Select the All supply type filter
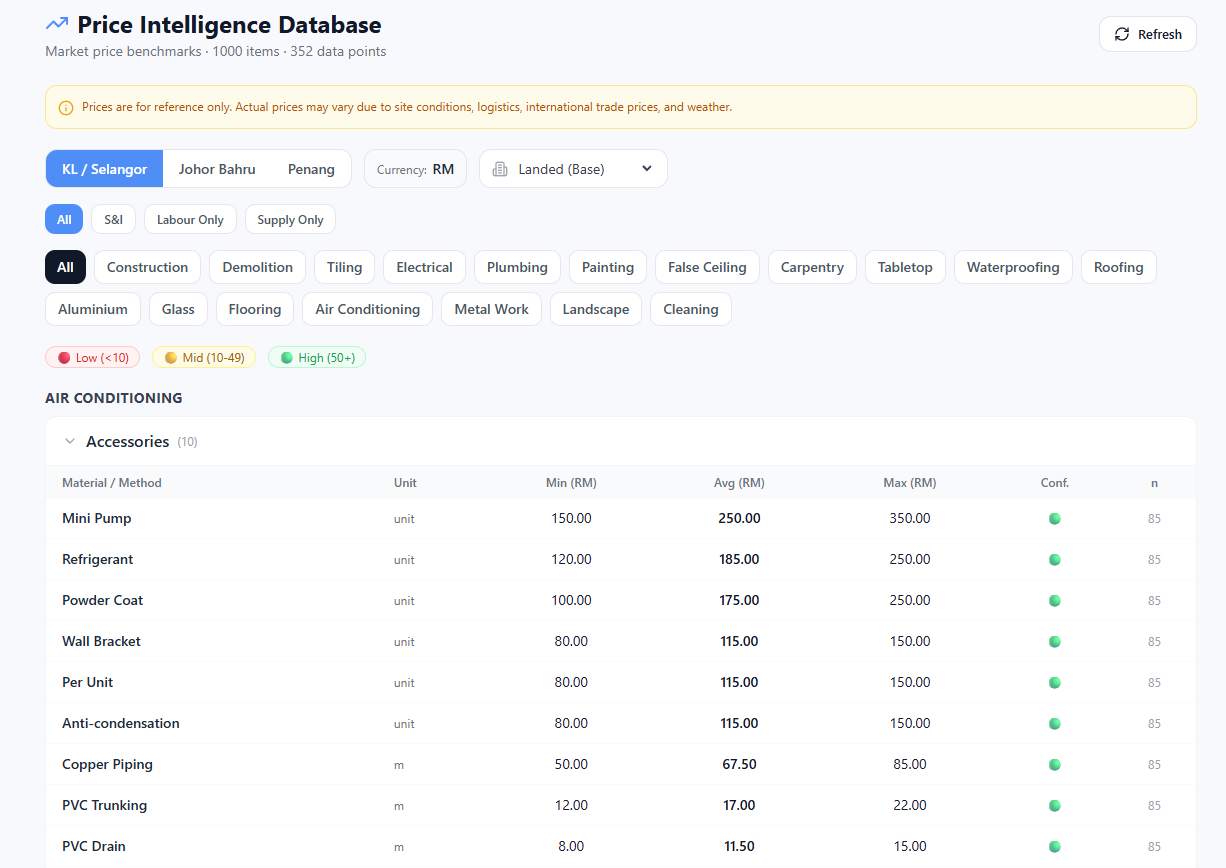 [x=64, y=219]
